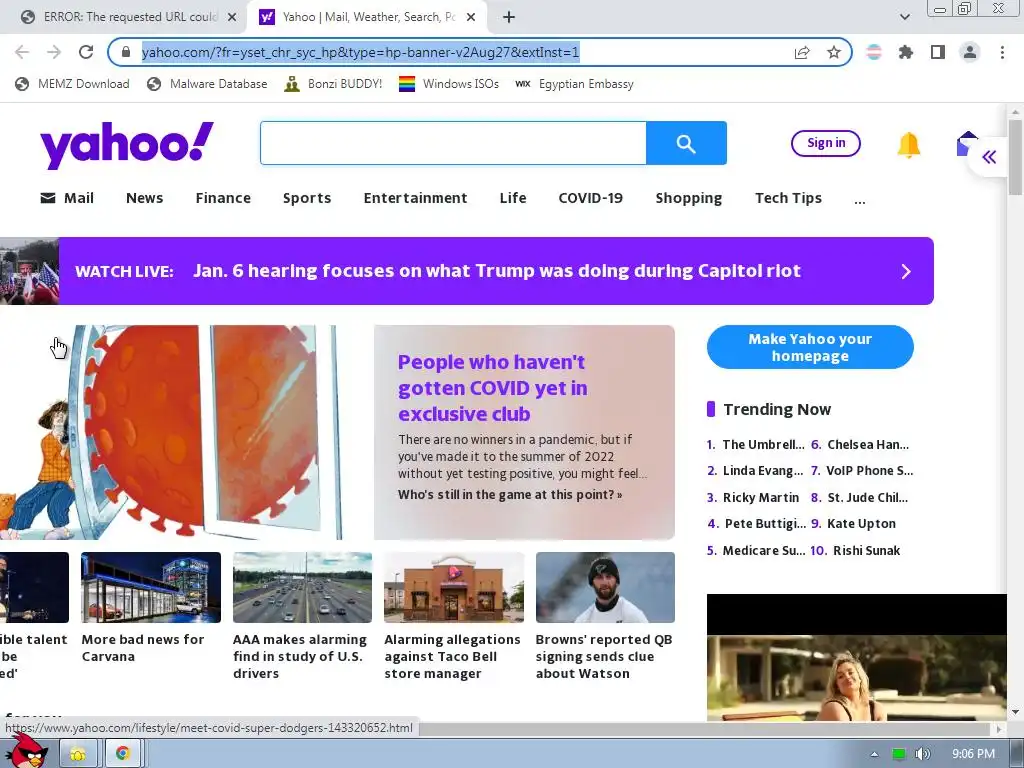
Task: Close the Yahoo tab
Action: (471, 17)
